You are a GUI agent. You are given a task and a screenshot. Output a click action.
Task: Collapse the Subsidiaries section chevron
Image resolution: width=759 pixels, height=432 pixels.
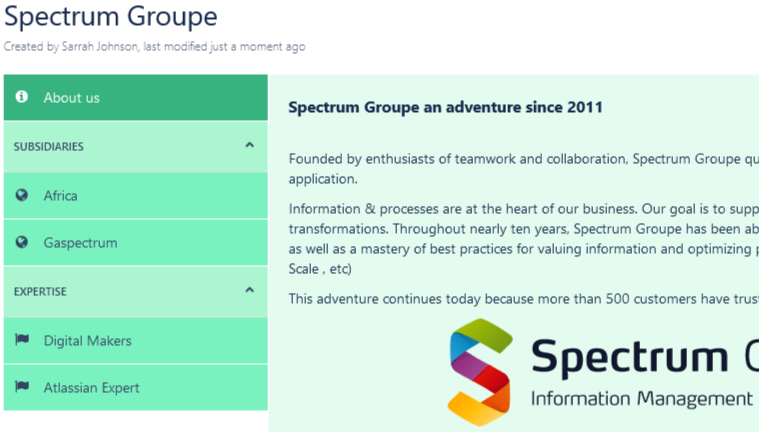pos(250,146)
